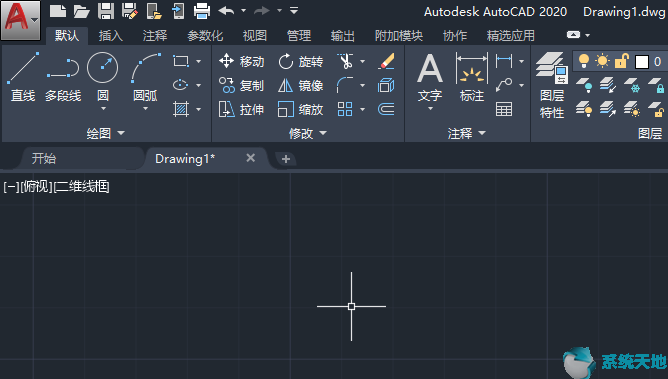
Task: Click the Trim scissors icon
Action: [x=346, y=61]
